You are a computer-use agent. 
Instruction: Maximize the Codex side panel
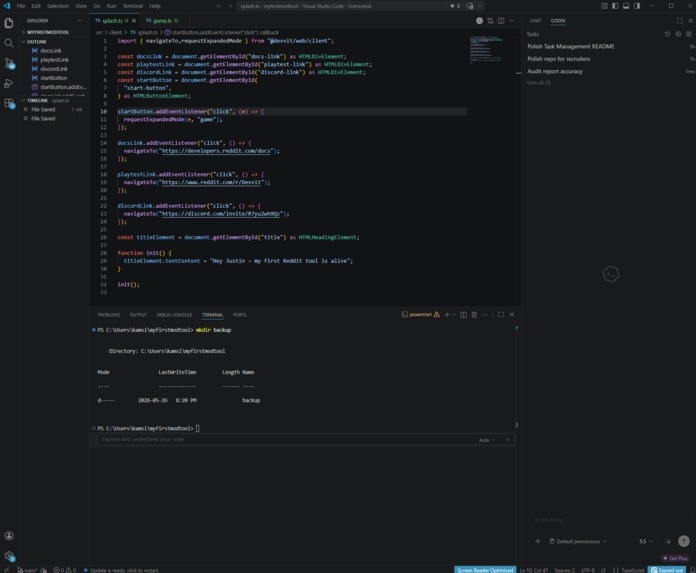pyautogui.click(x=680, y=20)
